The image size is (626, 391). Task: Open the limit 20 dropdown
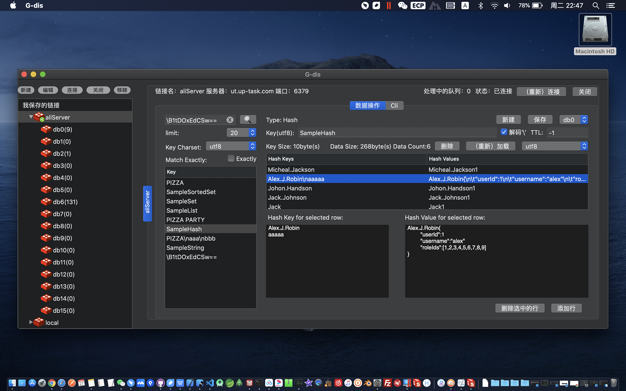coord(241,133)
